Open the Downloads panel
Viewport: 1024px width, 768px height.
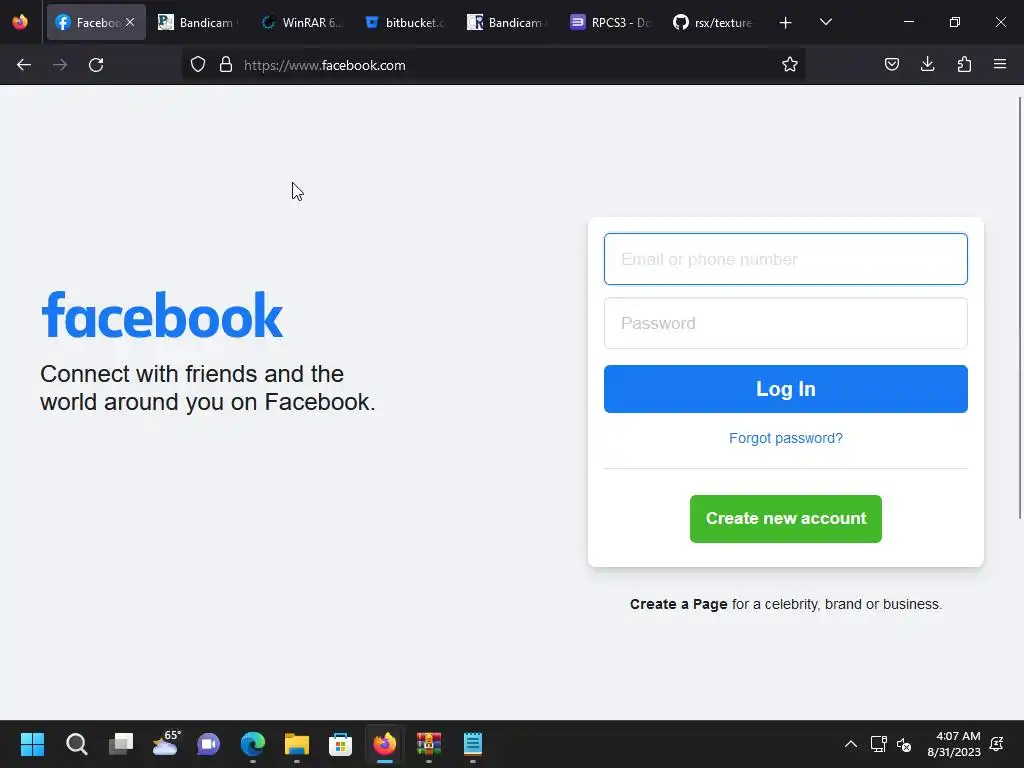(x=927, y=64)
